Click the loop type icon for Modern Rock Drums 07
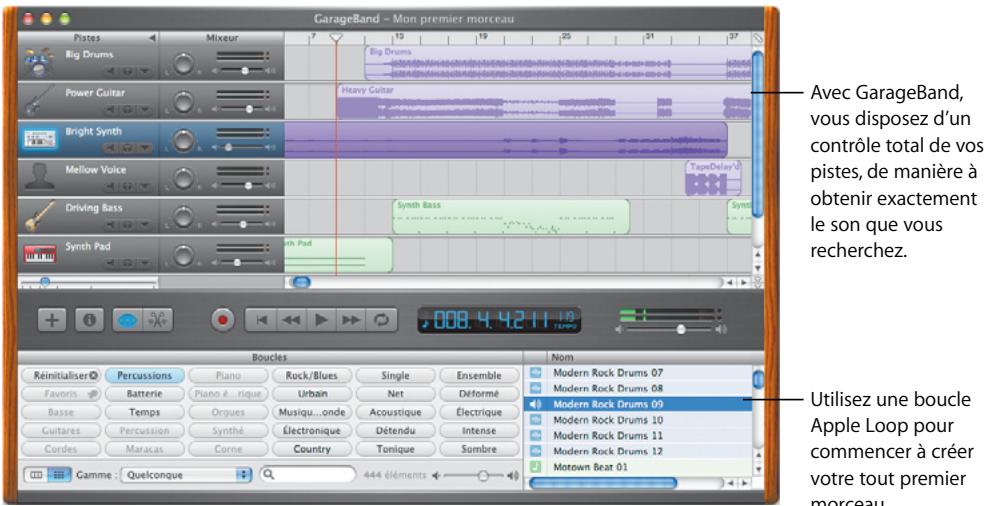This screenshot has height=506, width=987. tap(536, 373)
